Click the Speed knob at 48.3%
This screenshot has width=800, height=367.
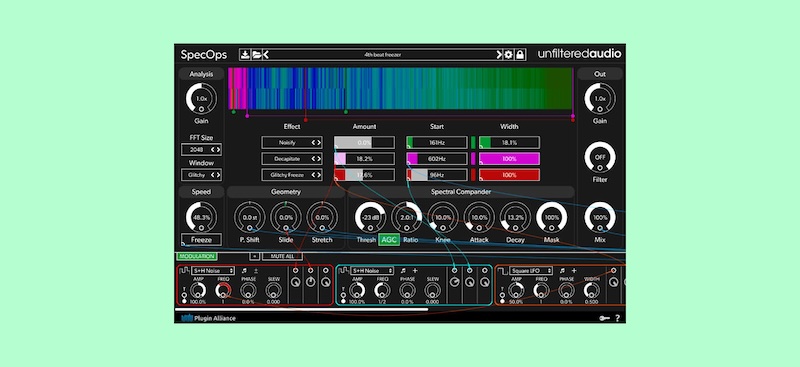point(201,217)
